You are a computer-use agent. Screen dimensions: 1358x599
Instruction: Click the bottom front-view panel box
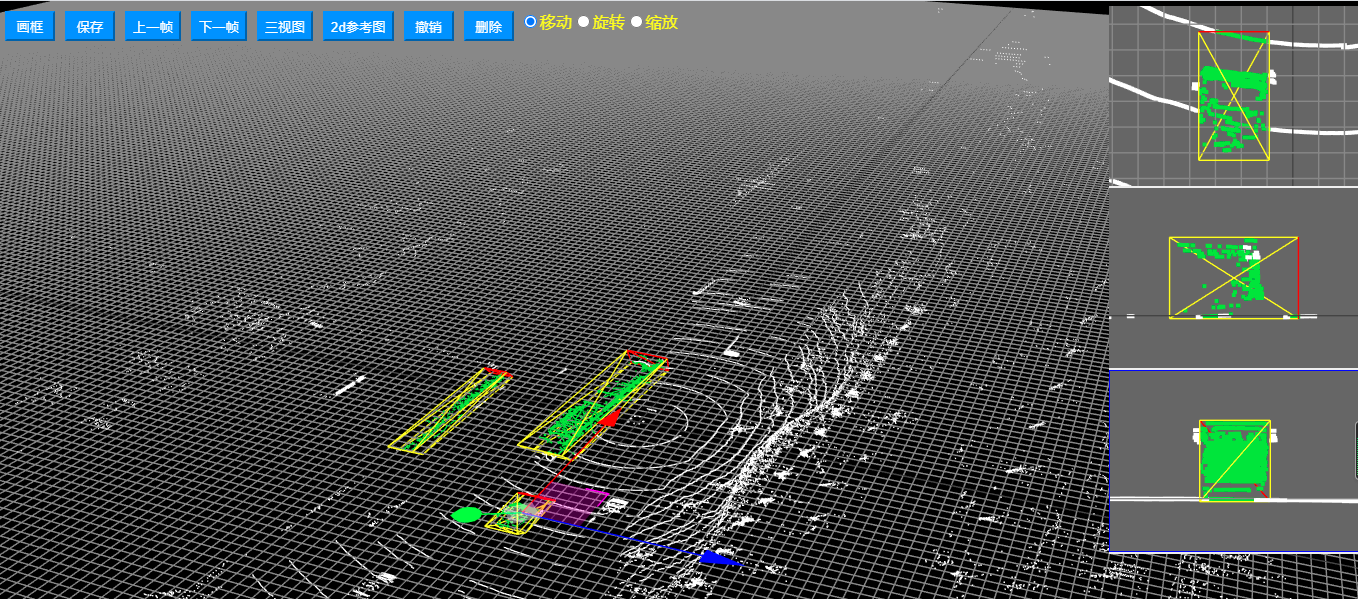click(1234, 460)
